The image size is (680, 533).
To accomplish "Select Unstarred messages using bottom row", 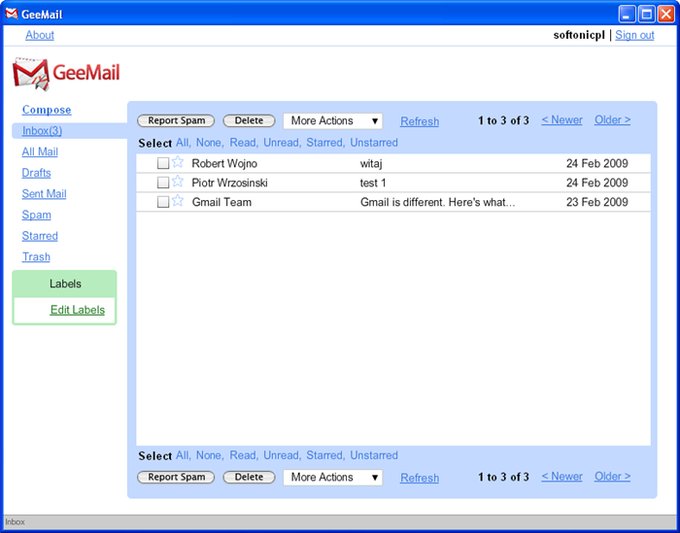I will pyautogui.click(x=374, y=455).
